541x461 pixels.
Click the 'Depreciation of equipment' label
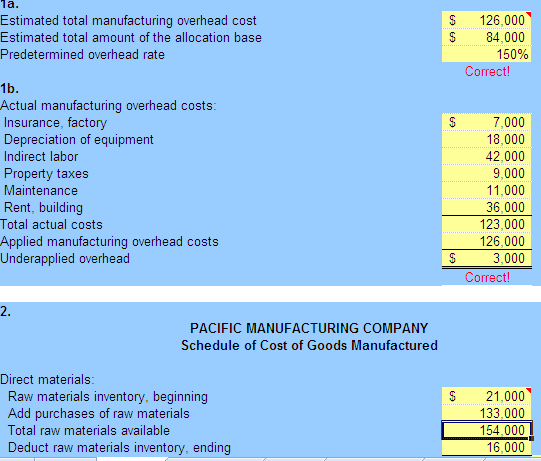click(79, 139)
